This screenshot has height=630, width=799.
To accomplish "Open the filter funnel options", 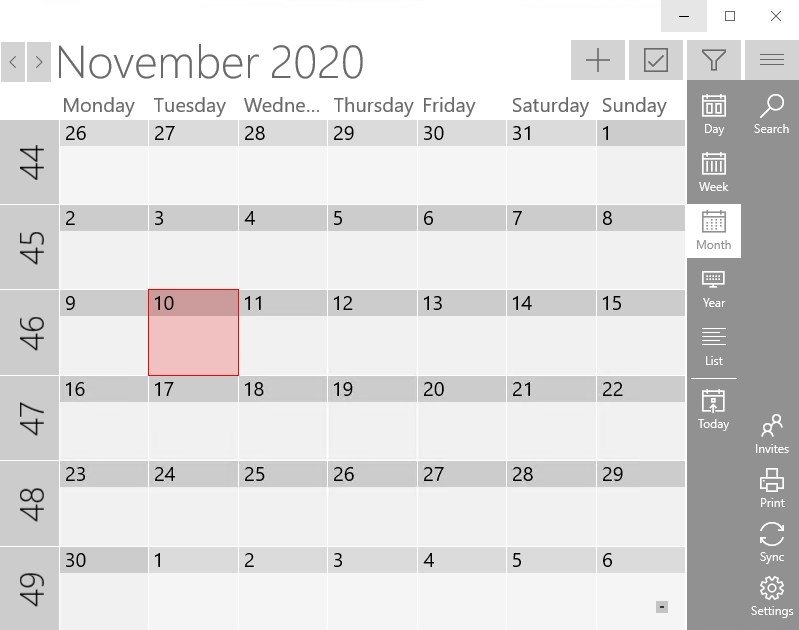I will point(713,61).
